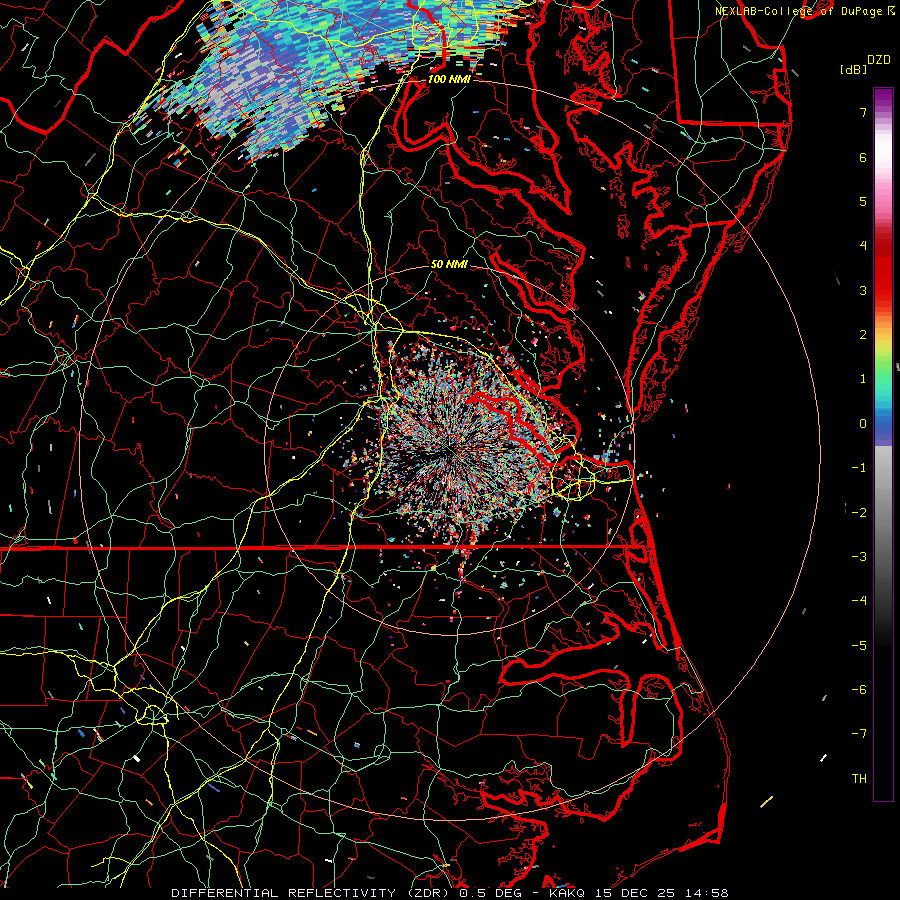Click the ZDR color scale bar

pyautogui.click(x=883, y=444)
